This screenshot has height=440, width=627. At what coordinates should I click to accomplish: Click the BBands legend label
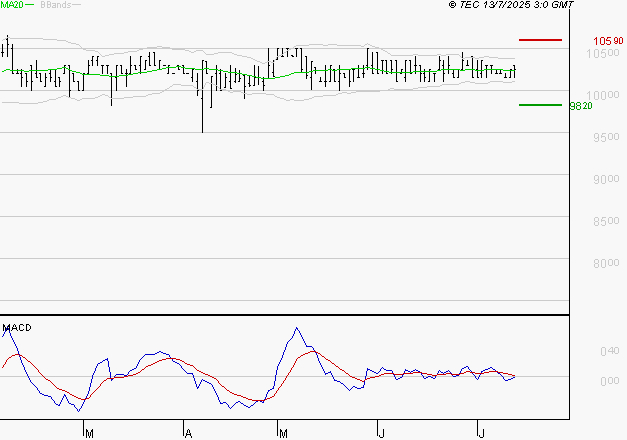(x=56, y=5)
